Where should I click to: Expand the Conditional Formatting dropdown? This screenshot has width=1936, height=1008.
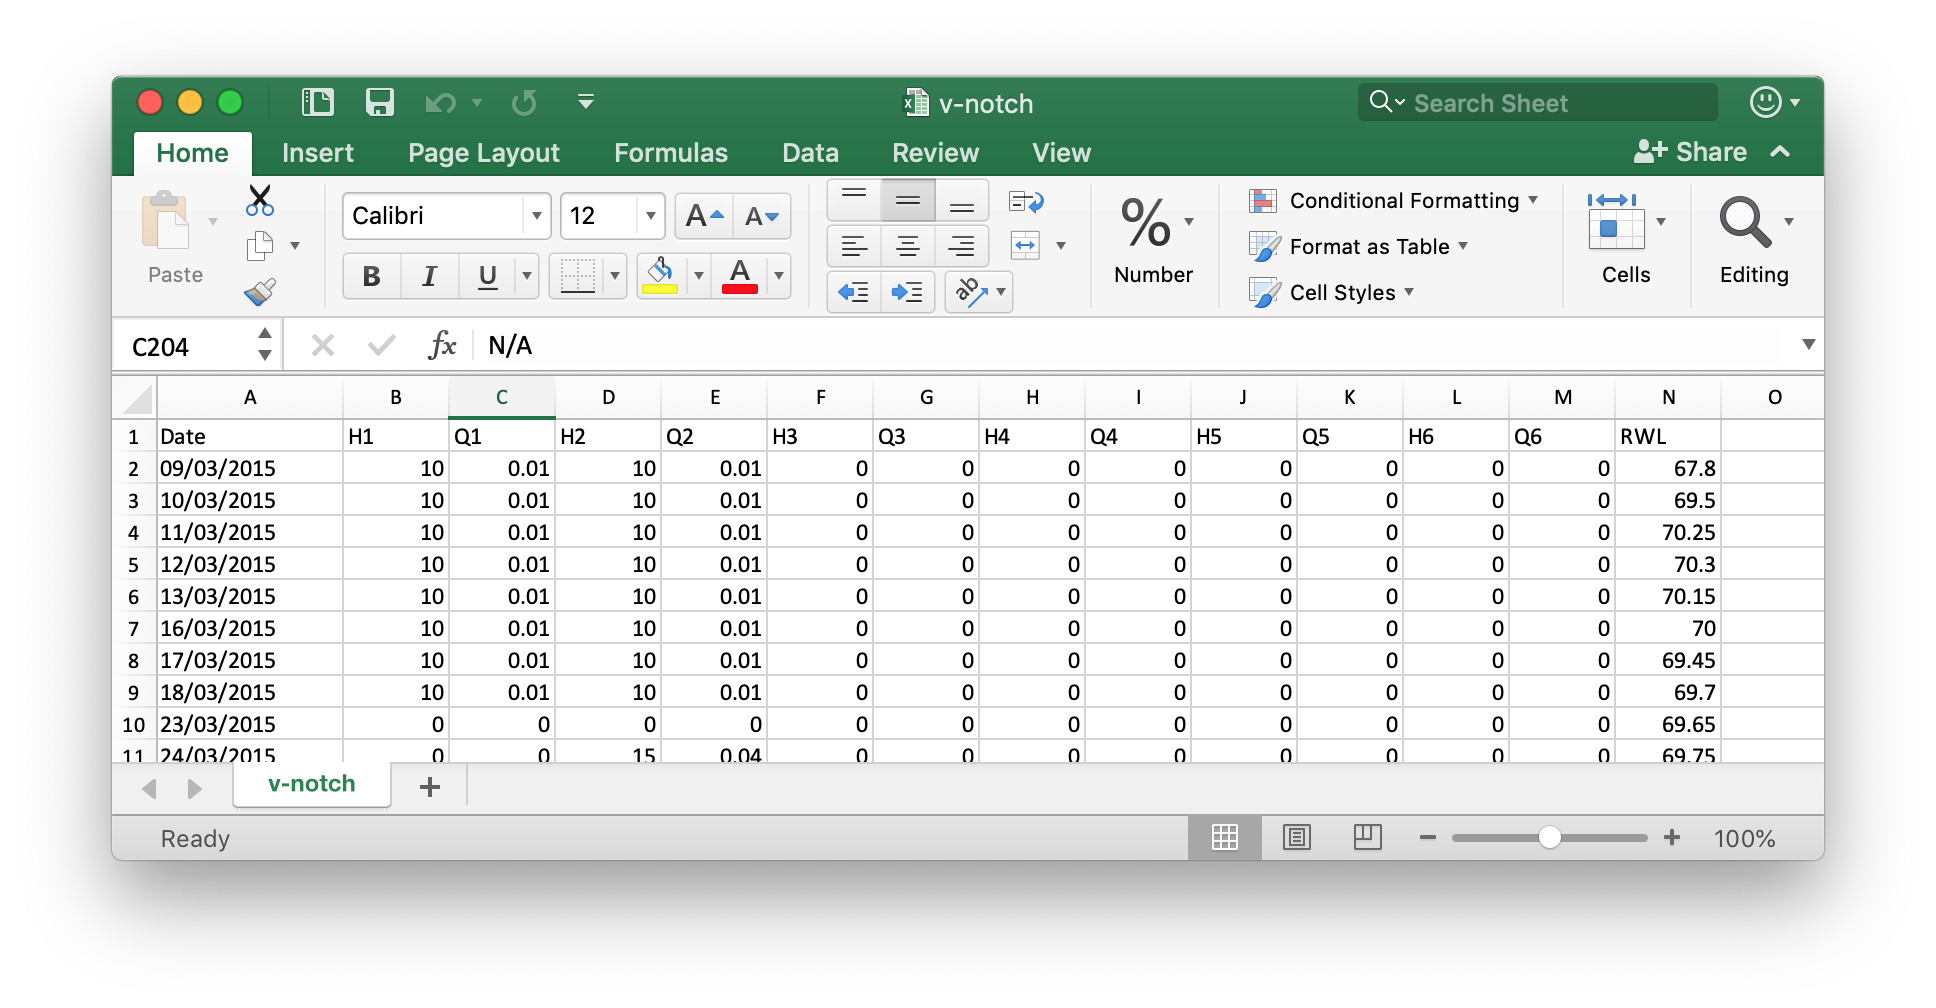1533,200
